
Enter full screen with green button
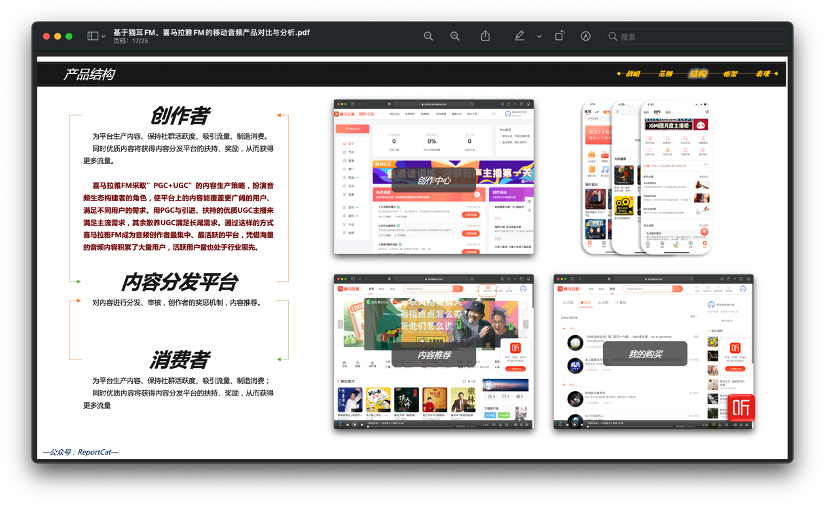click(69, 36)
